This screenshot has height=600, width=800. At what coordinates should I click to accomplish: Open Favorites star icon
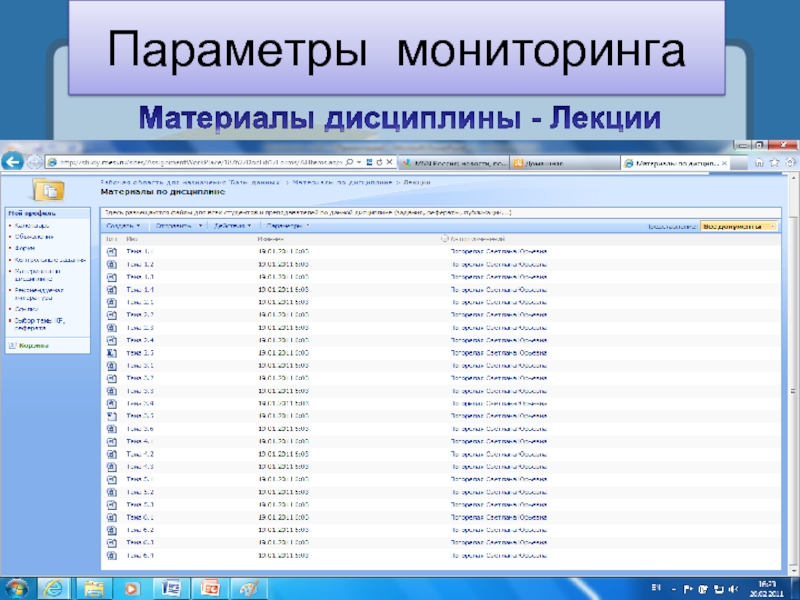pyautogui.click(x=774, y=162)
